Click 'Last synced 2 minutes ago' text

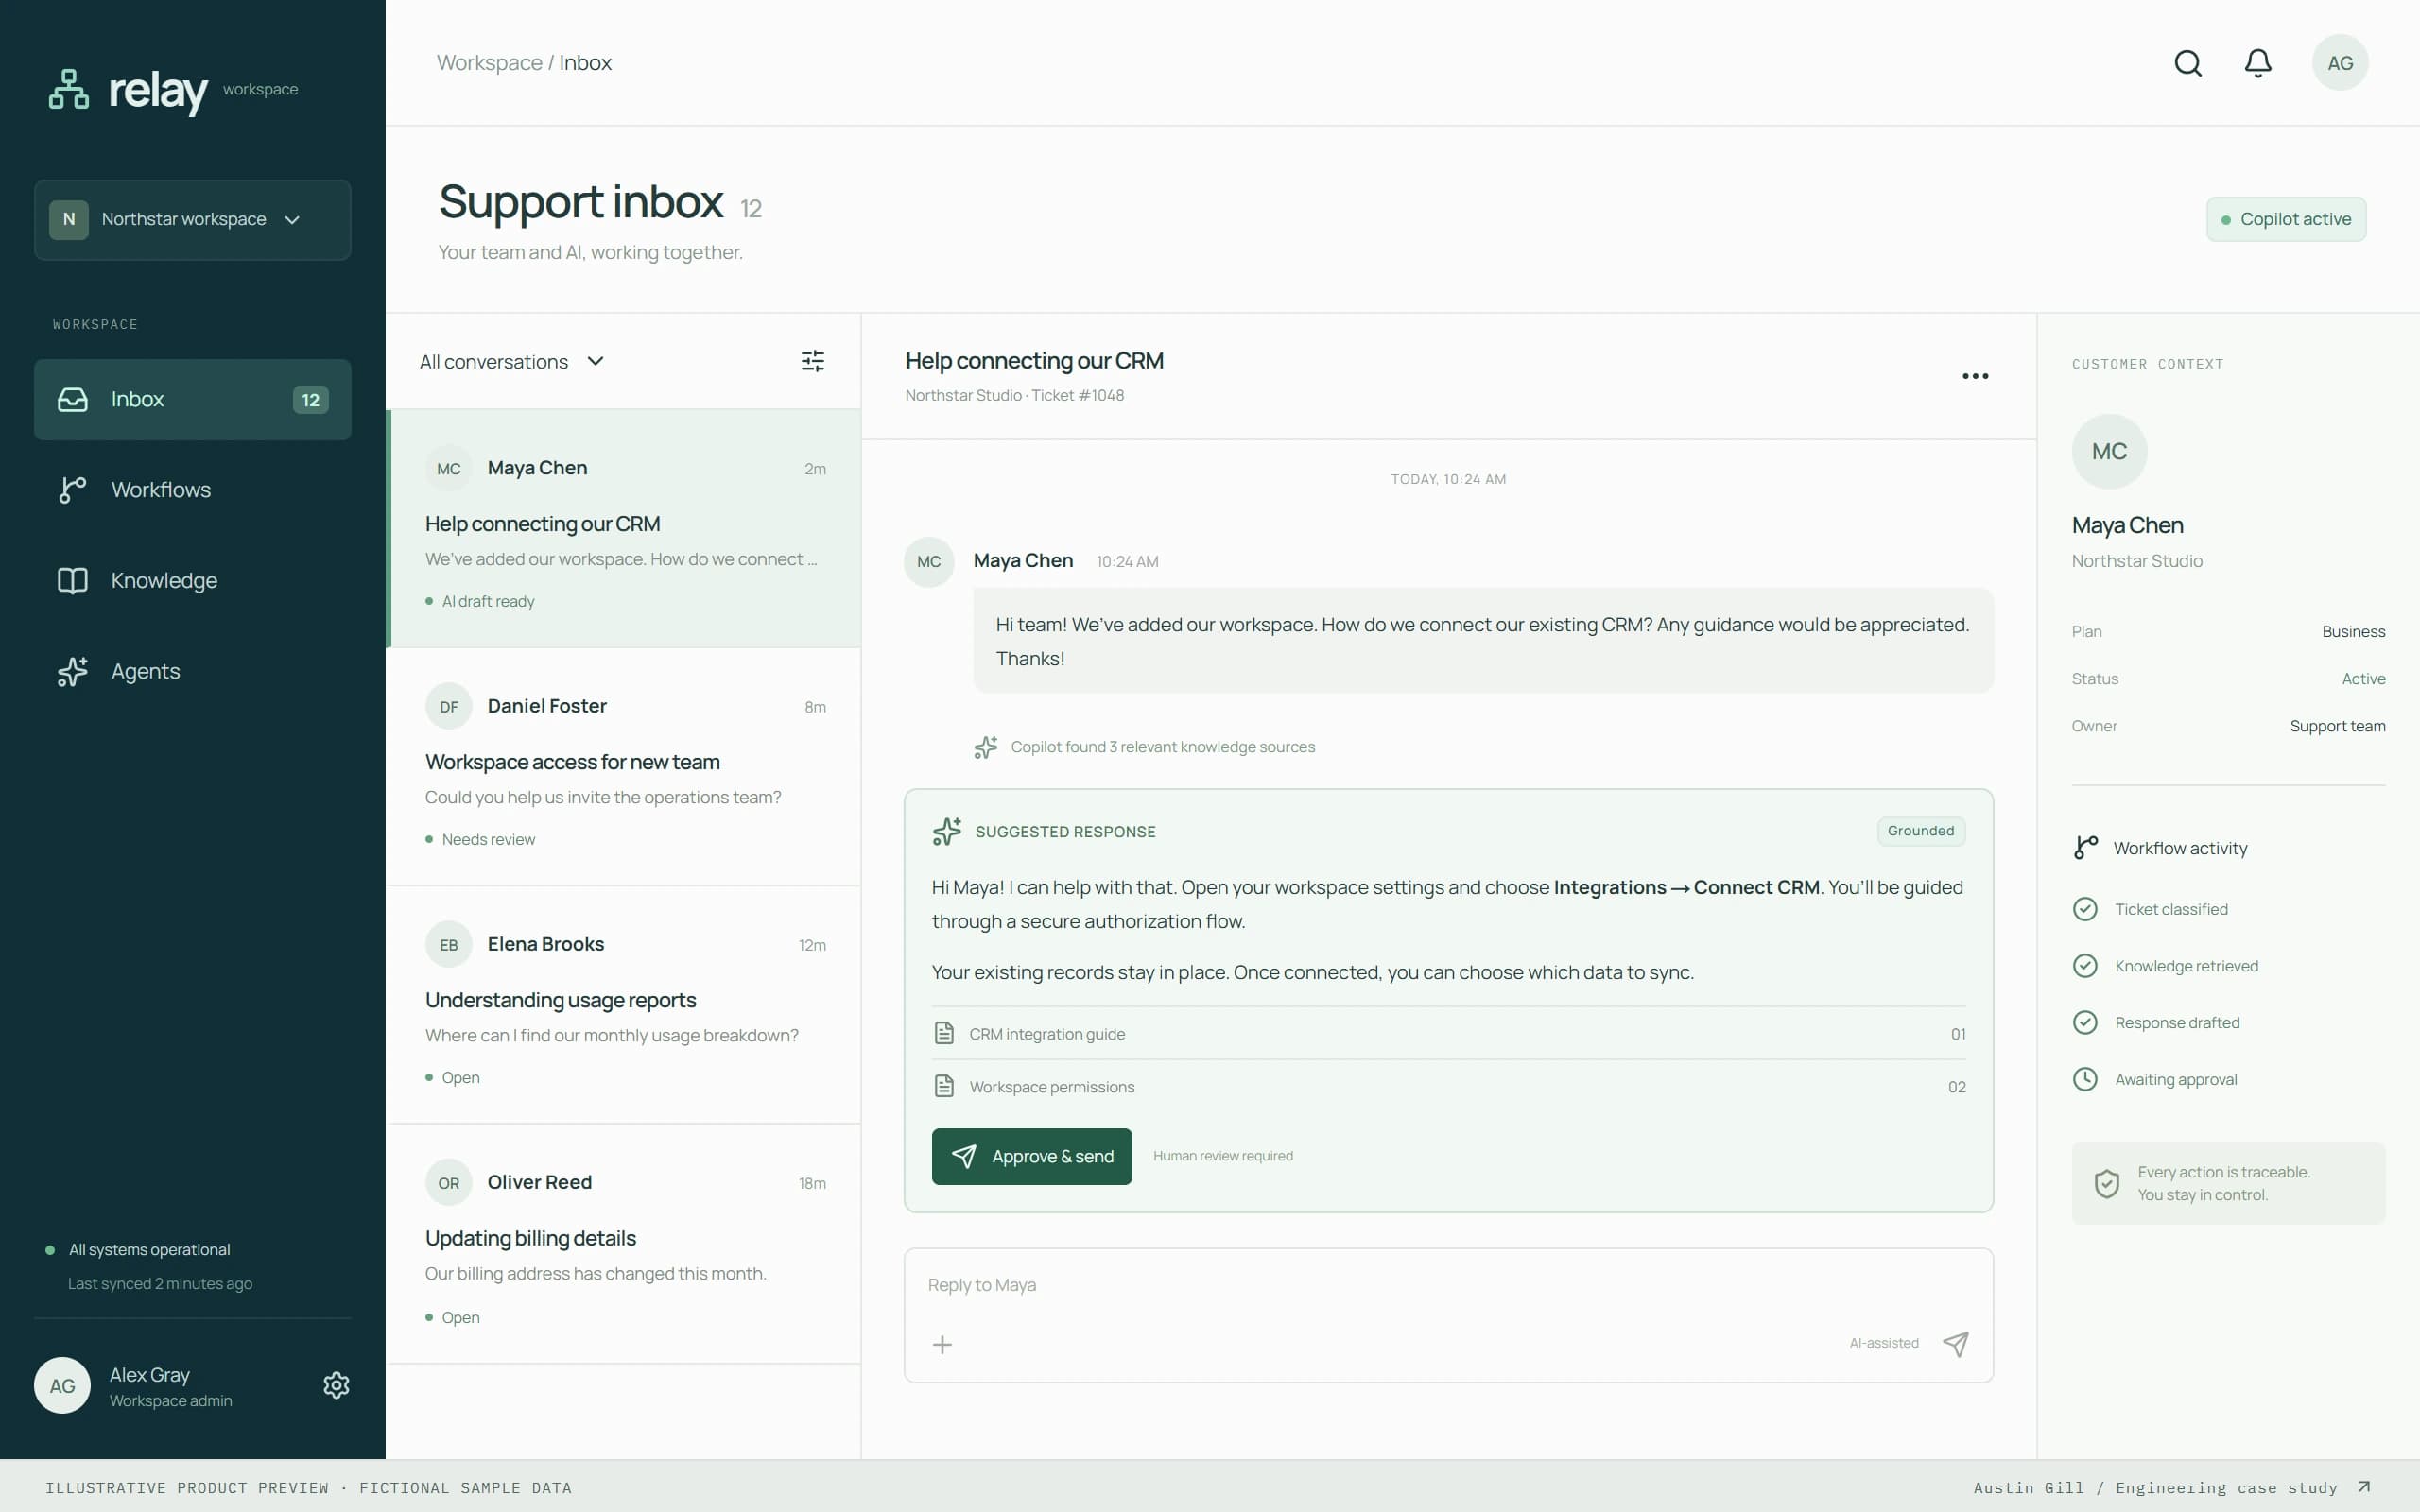coord(160,1284)
